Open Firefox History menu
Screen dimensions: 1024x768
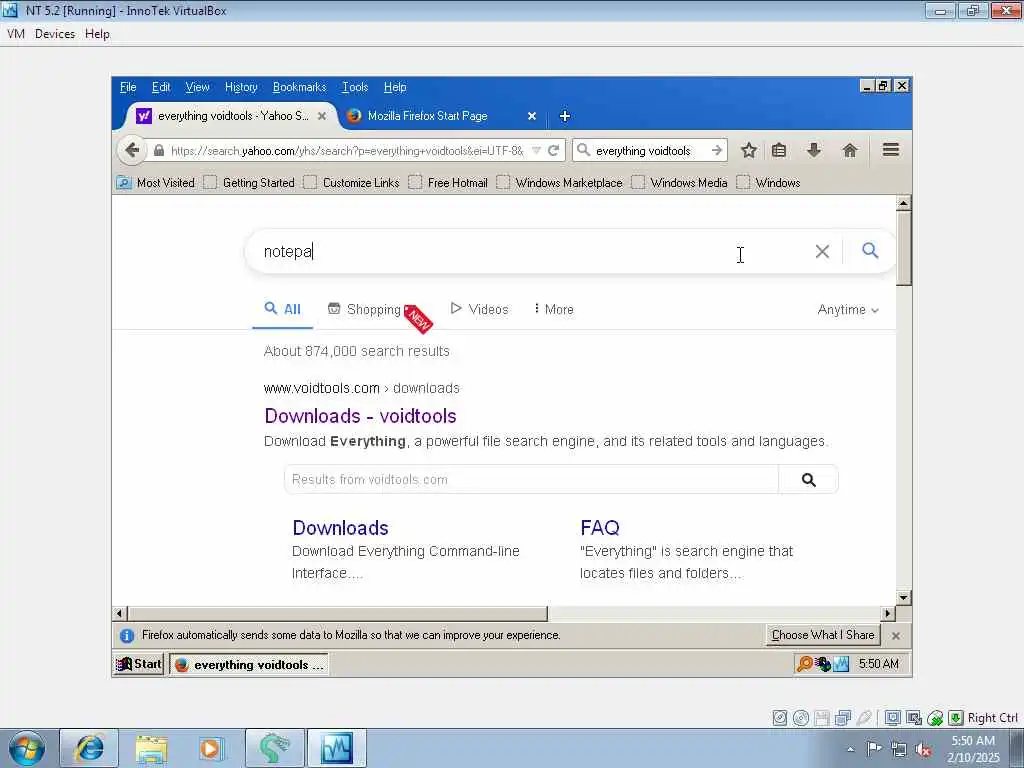click(241, 87)
